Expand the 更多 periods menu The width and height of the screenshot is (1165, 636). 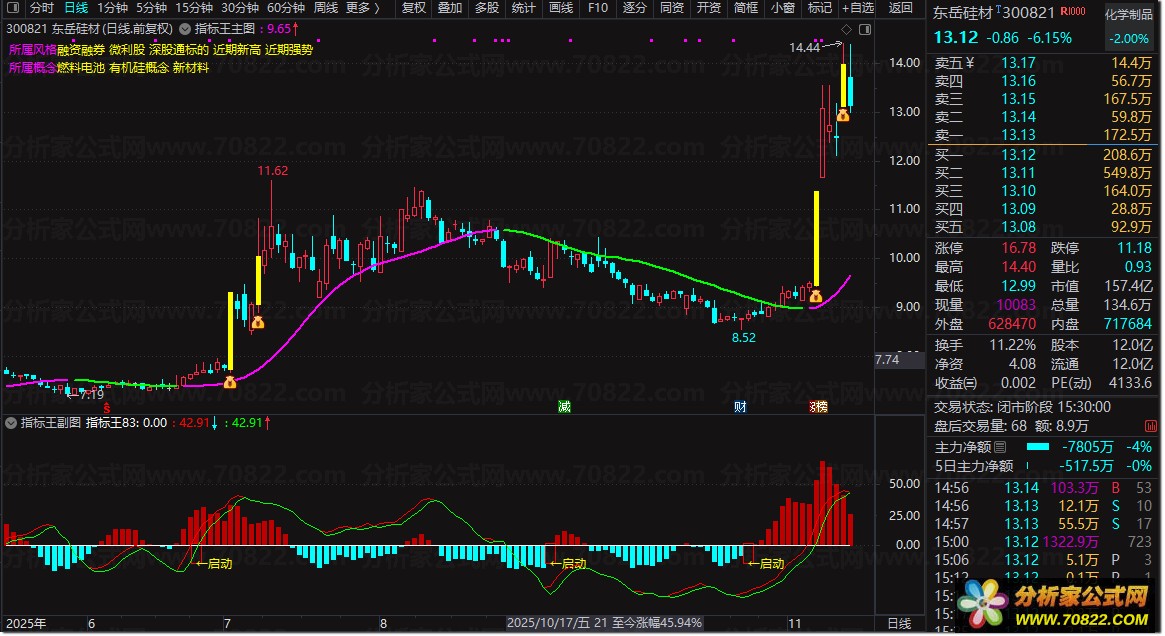point(363,7)
